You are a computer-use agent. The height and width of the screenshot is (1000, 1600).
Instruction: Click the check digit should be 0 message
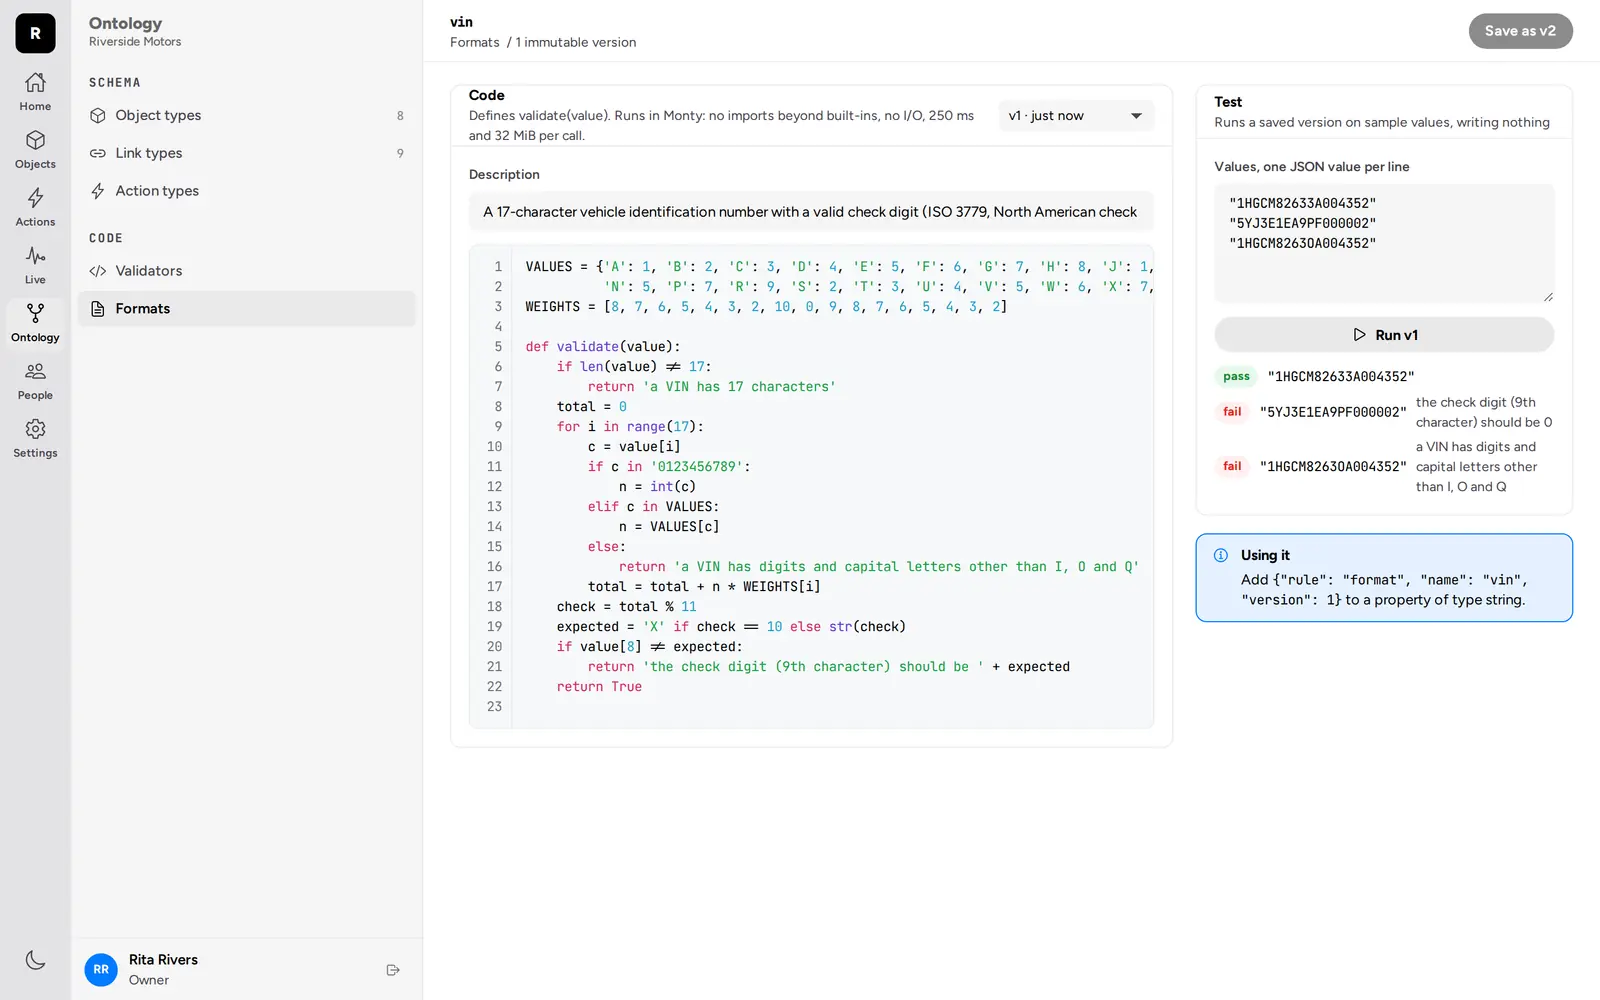point(1484,412)
